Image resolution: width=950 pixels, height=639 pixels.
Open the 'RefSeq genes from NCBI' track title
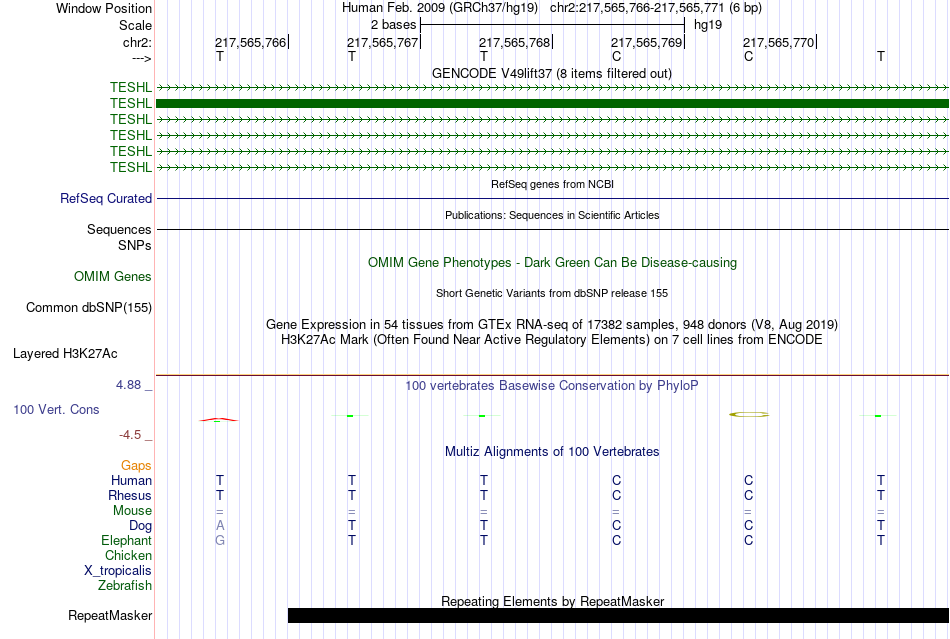[552, 184]
